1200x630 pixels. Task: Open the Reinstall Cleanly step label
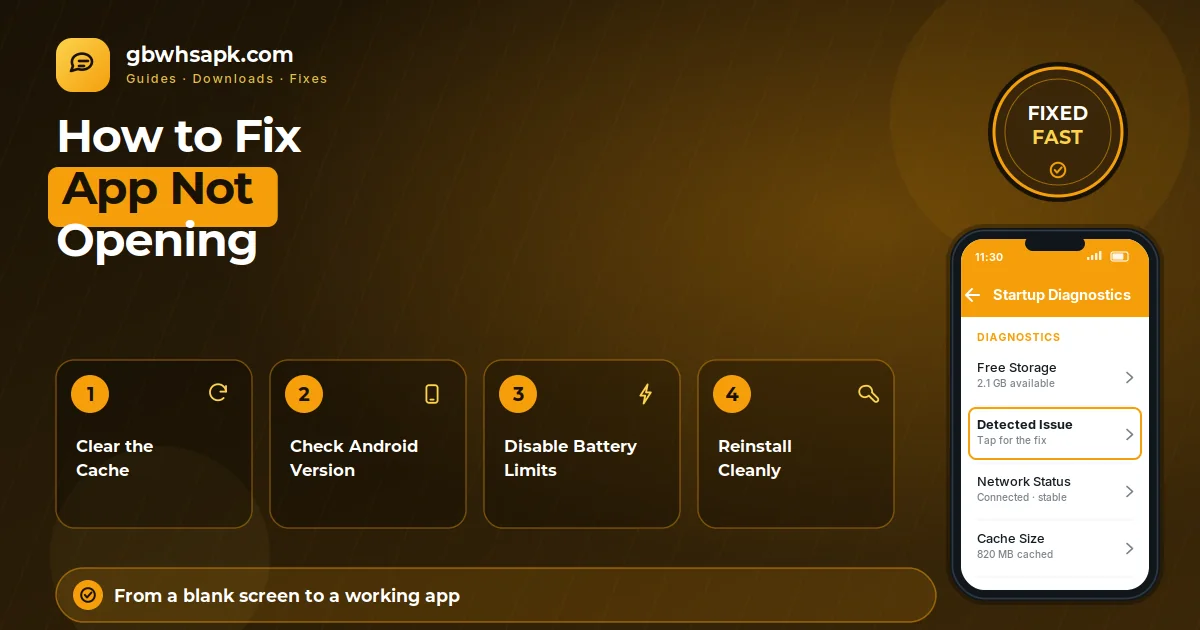(x=755, y=458)
